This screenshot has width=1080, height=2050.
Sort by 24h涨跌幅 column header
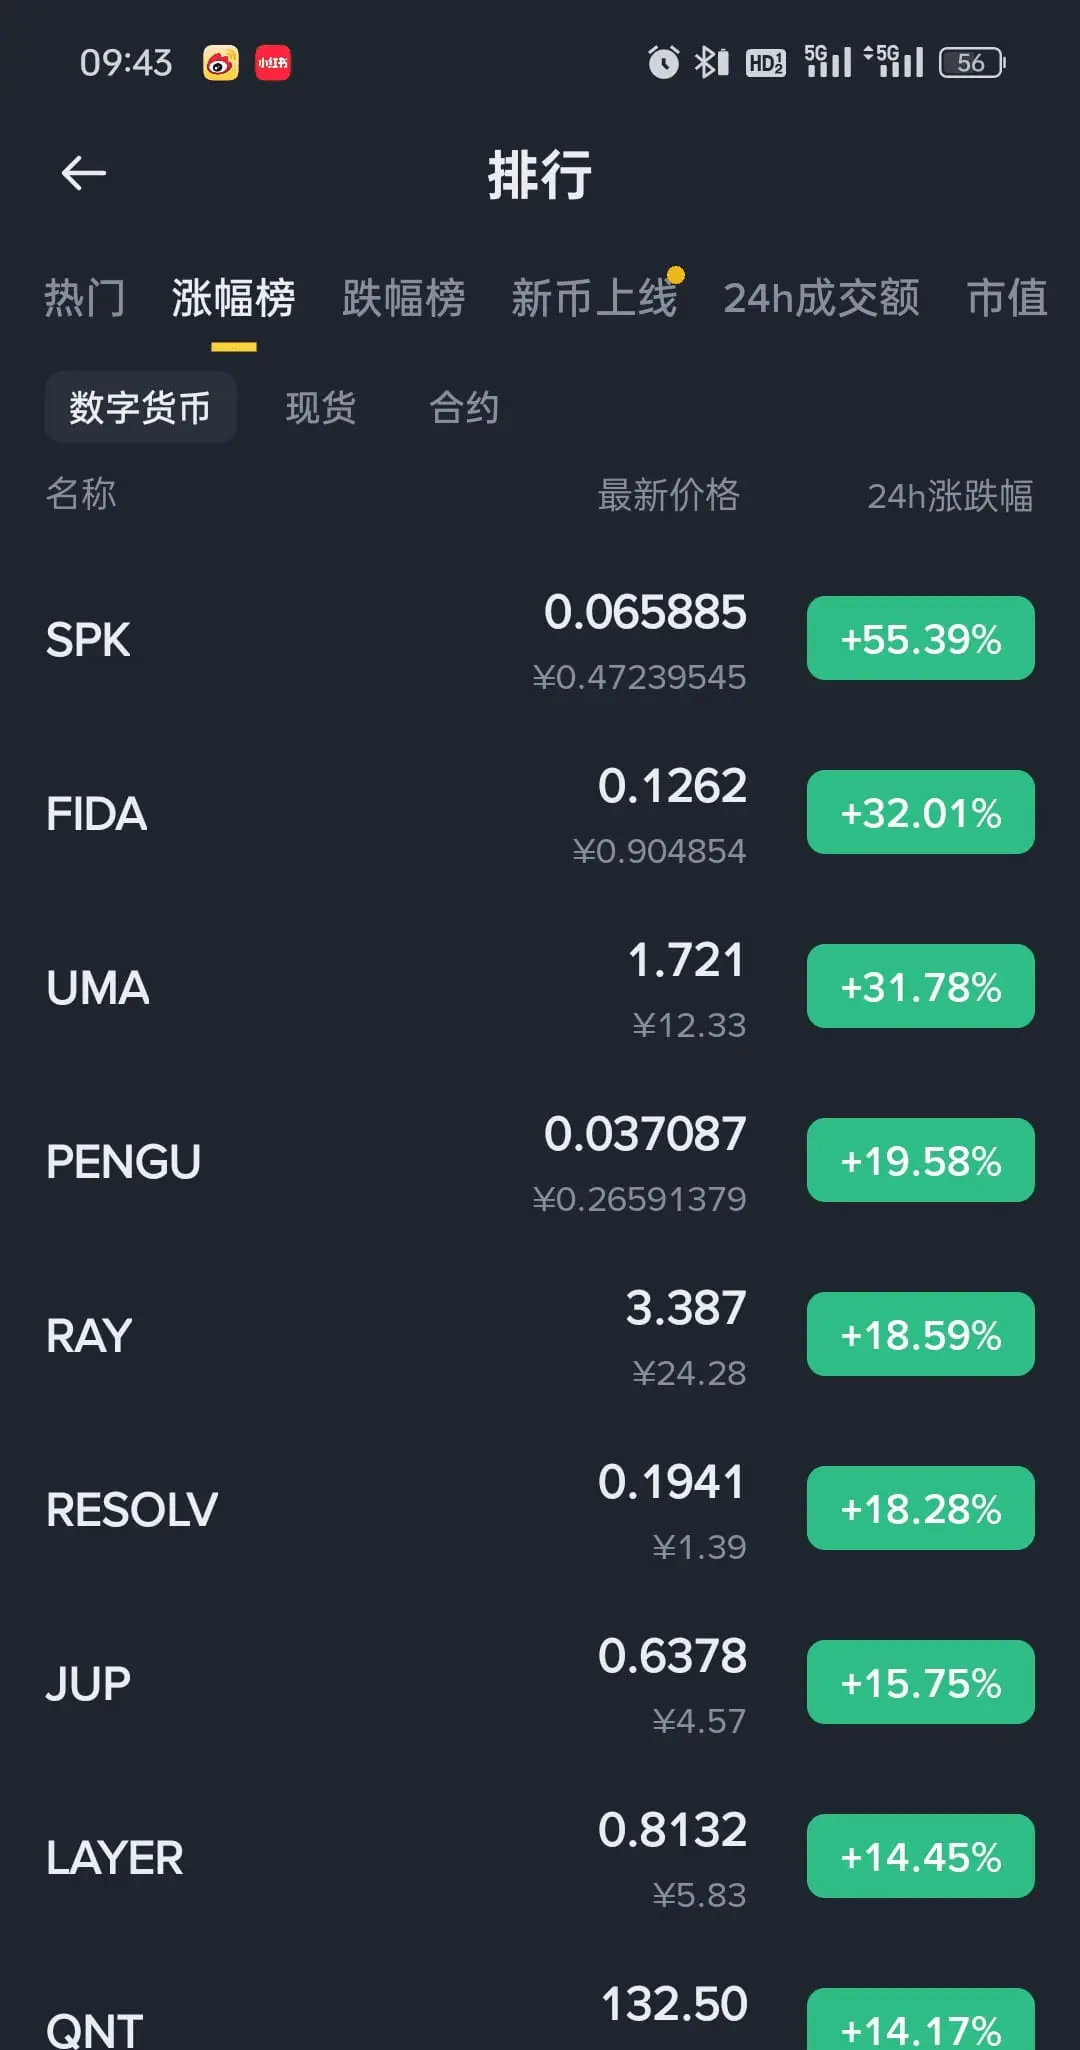(950, 495)
